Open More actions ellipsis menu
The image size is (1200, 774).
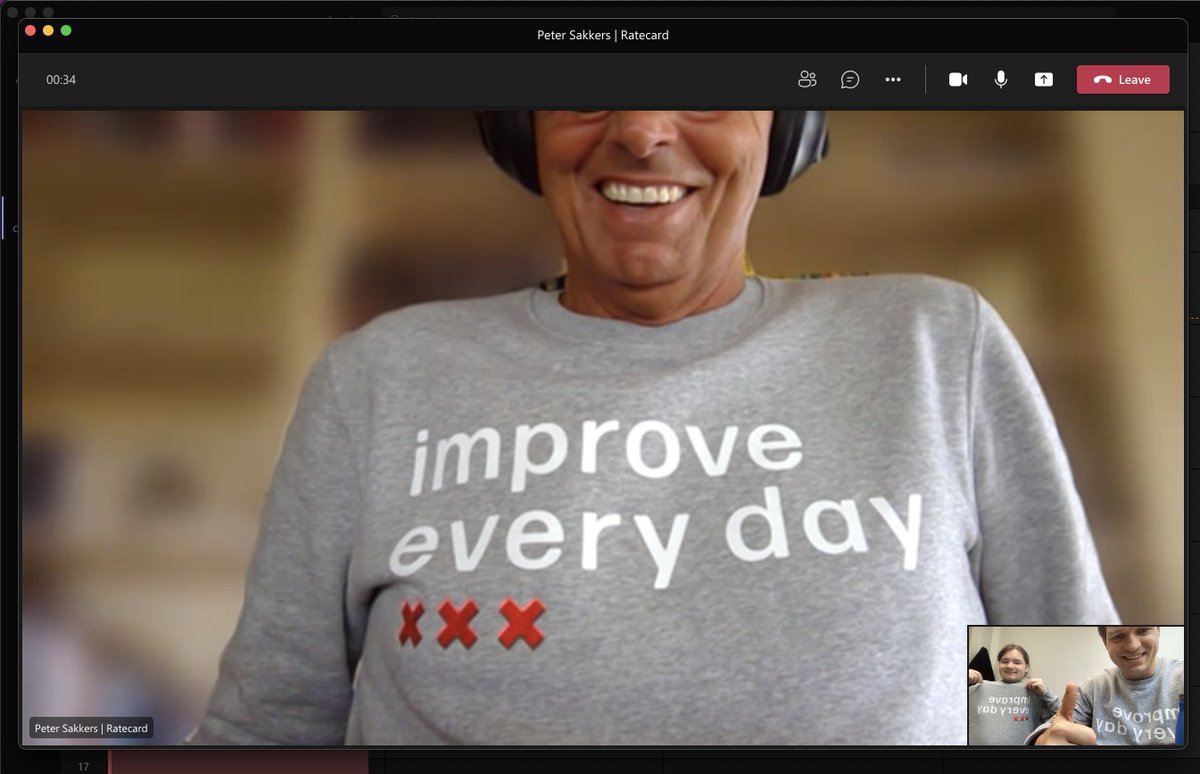[893, 80]
